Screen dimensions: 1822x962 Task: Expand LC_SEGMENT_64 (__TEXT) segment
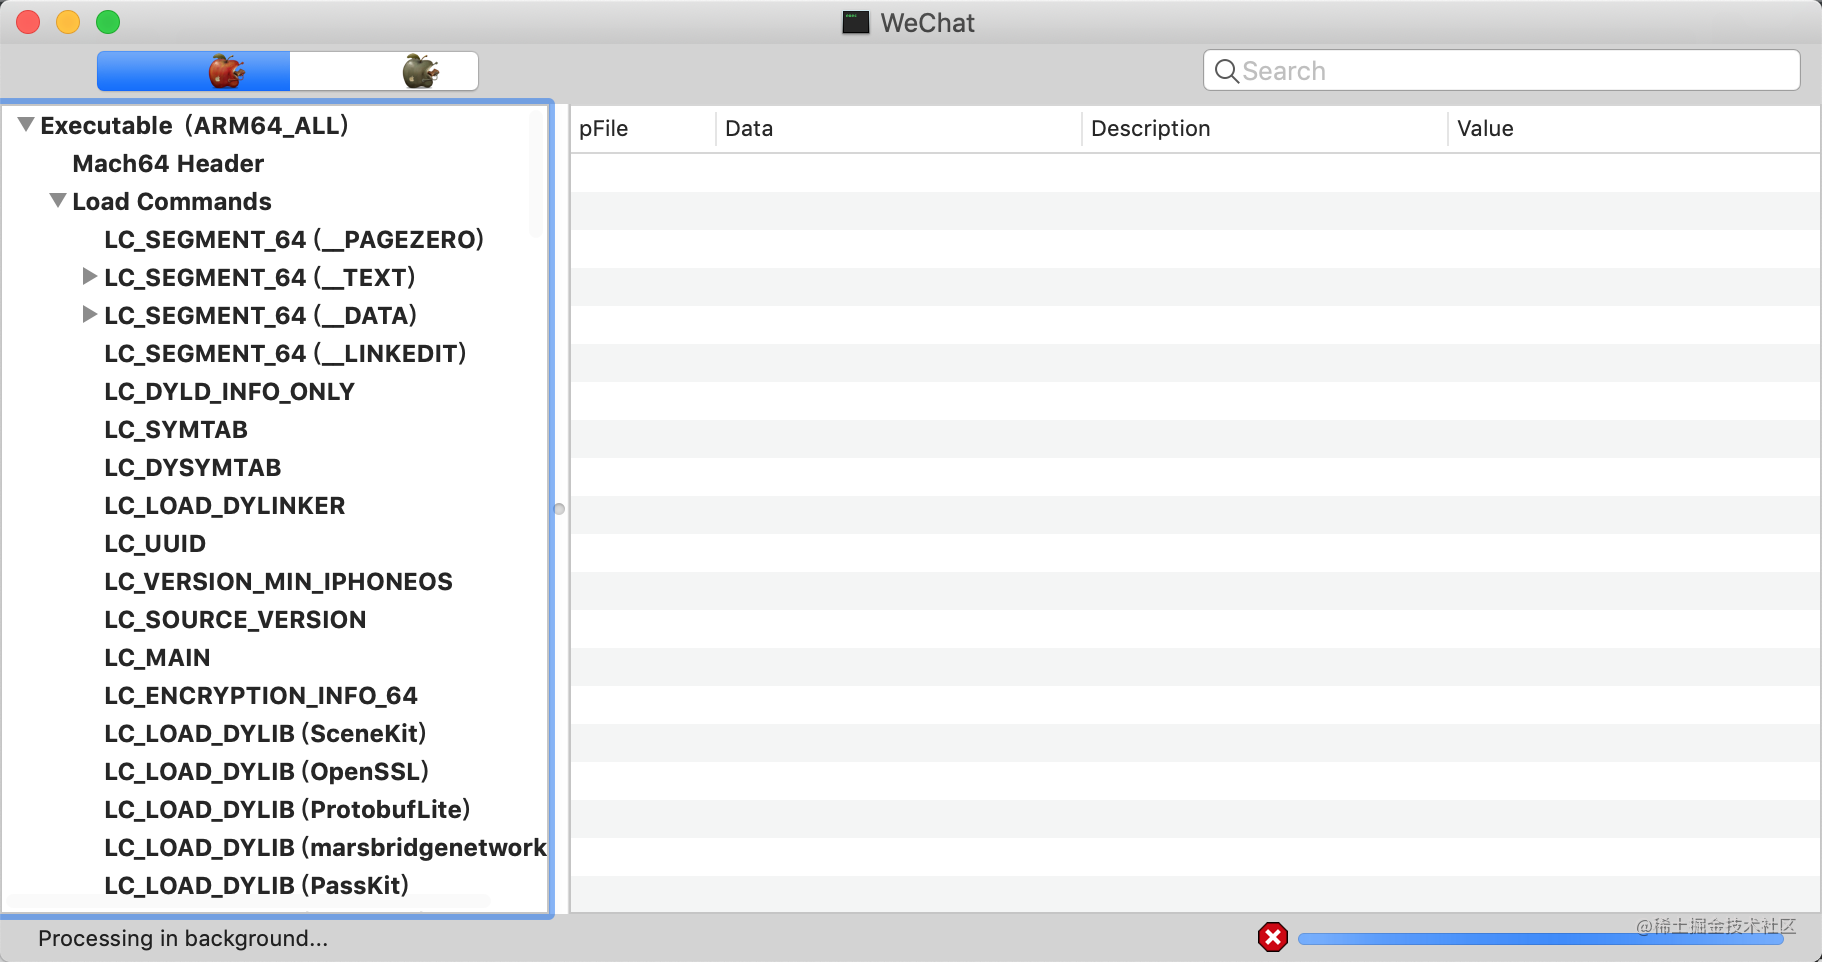(x=90, y=276)
